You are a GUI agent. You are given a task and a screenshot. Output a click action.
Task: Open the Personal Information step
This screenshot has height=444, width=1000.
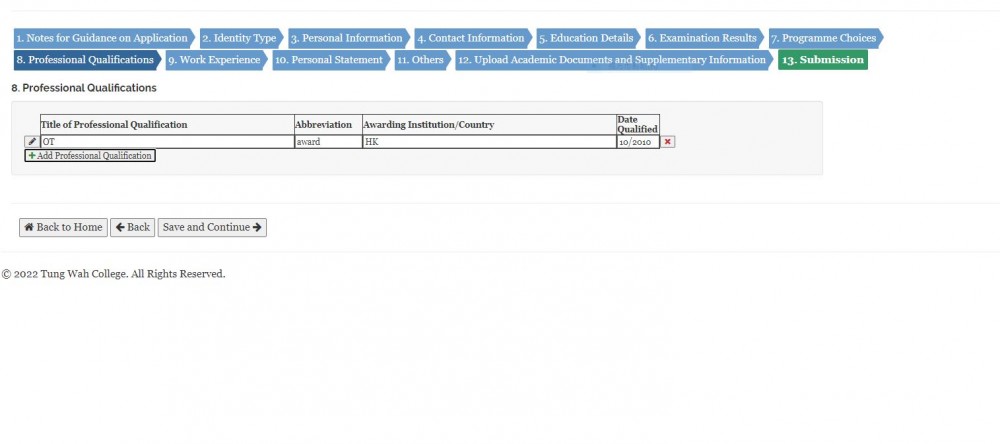click(346, 38)
